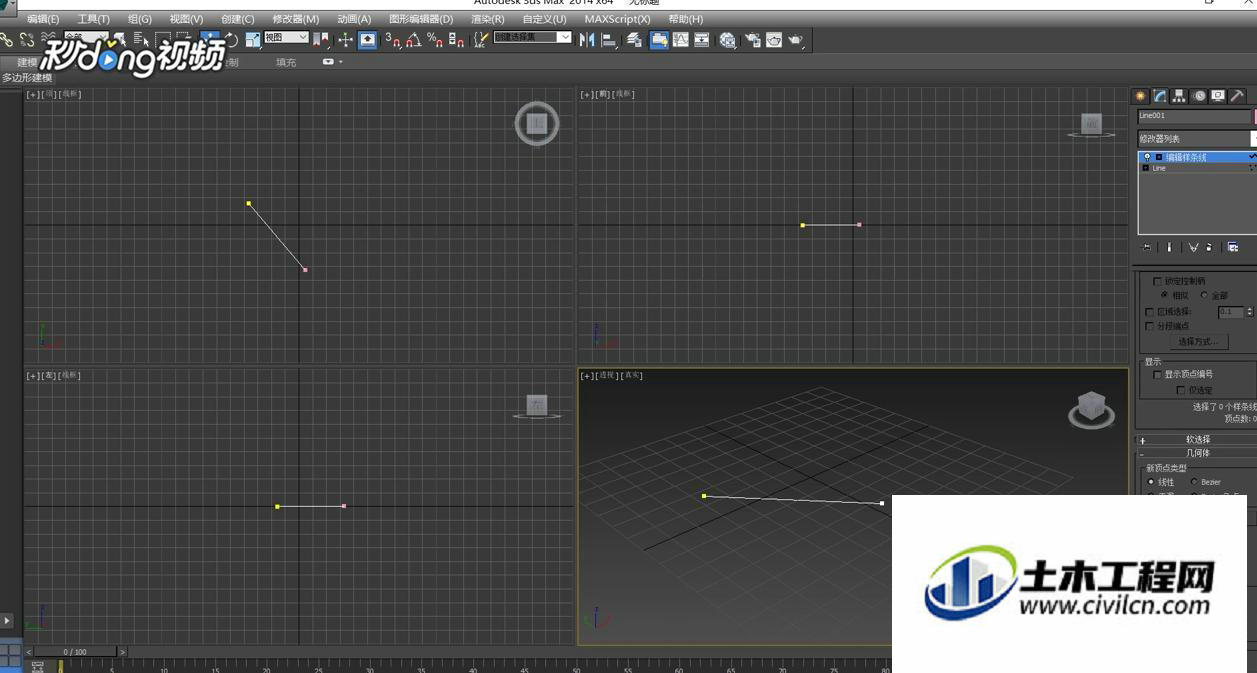Select the Link tool in main toolbar
The height and width of the screenshot is (673, 1257).
click(6, 39)
